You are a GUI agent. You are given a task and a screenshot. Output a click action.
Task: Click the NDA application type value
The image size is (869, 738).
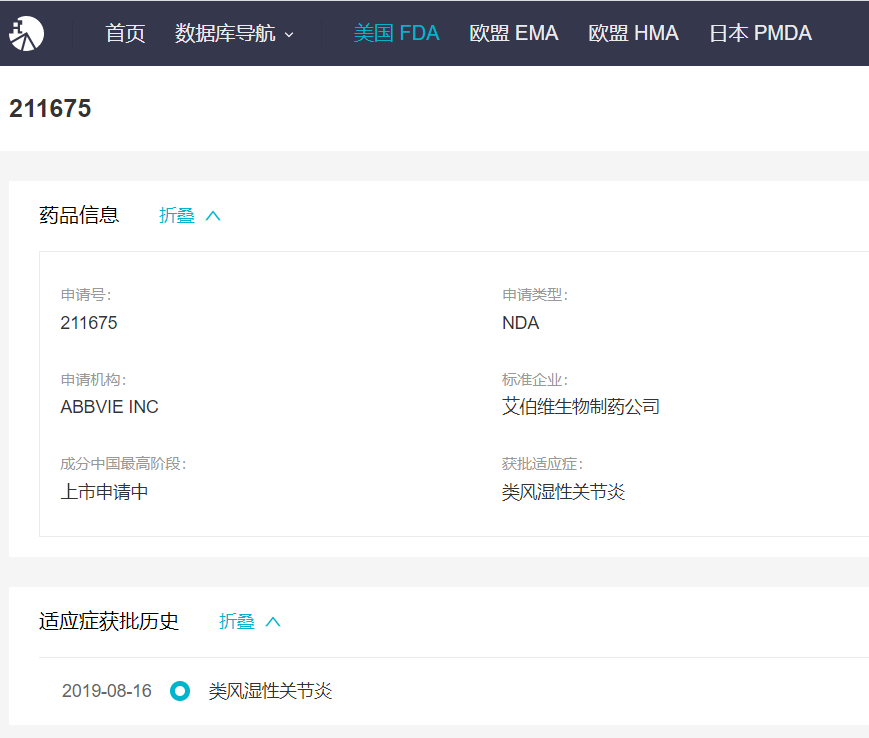click(520, 322)
